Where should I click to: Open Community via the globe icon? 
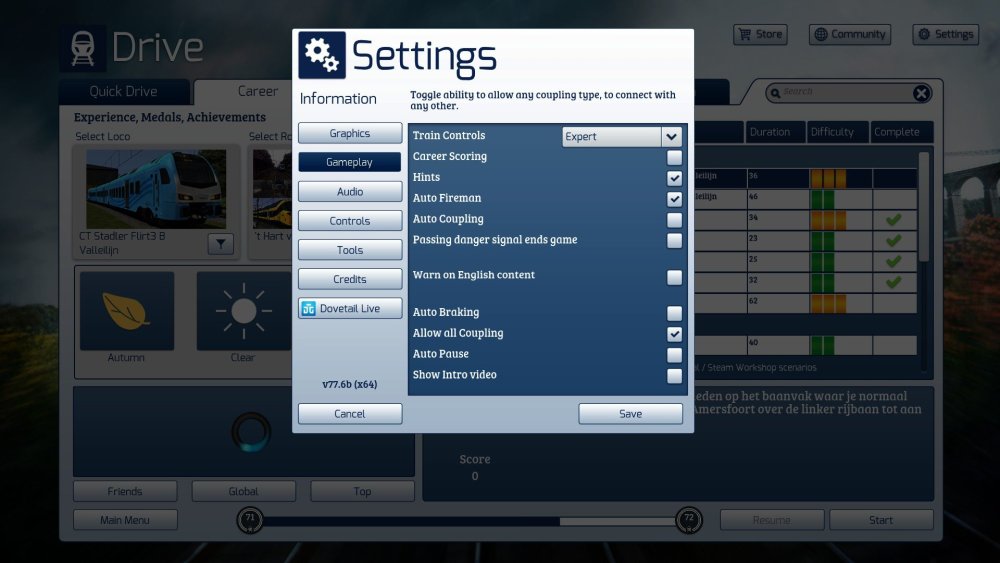tap(821, 34)
